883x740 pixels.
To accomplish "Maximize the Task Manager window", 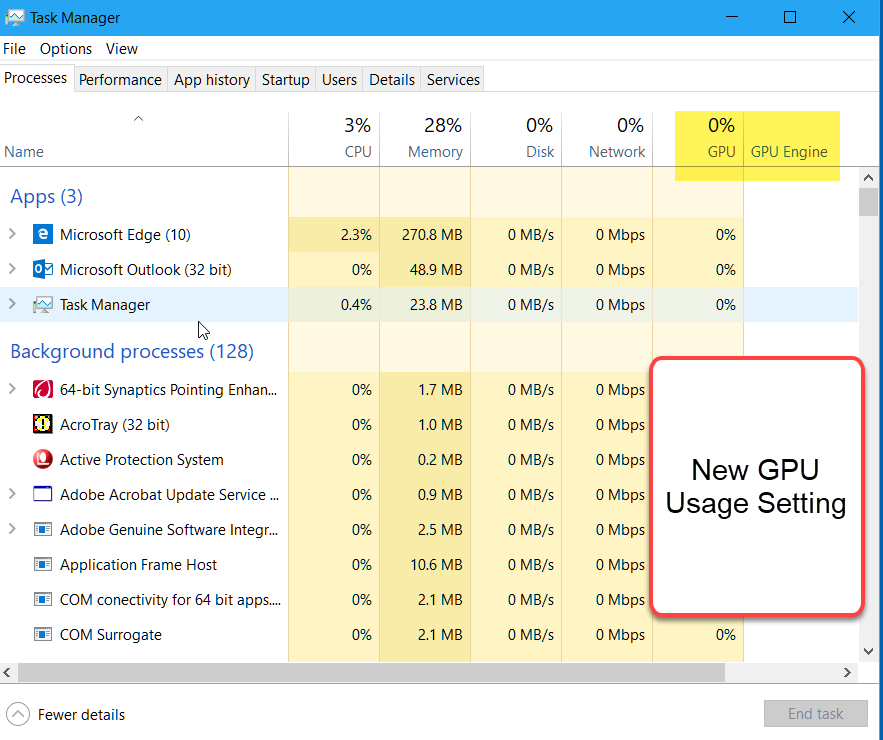I will pos(790,17).
